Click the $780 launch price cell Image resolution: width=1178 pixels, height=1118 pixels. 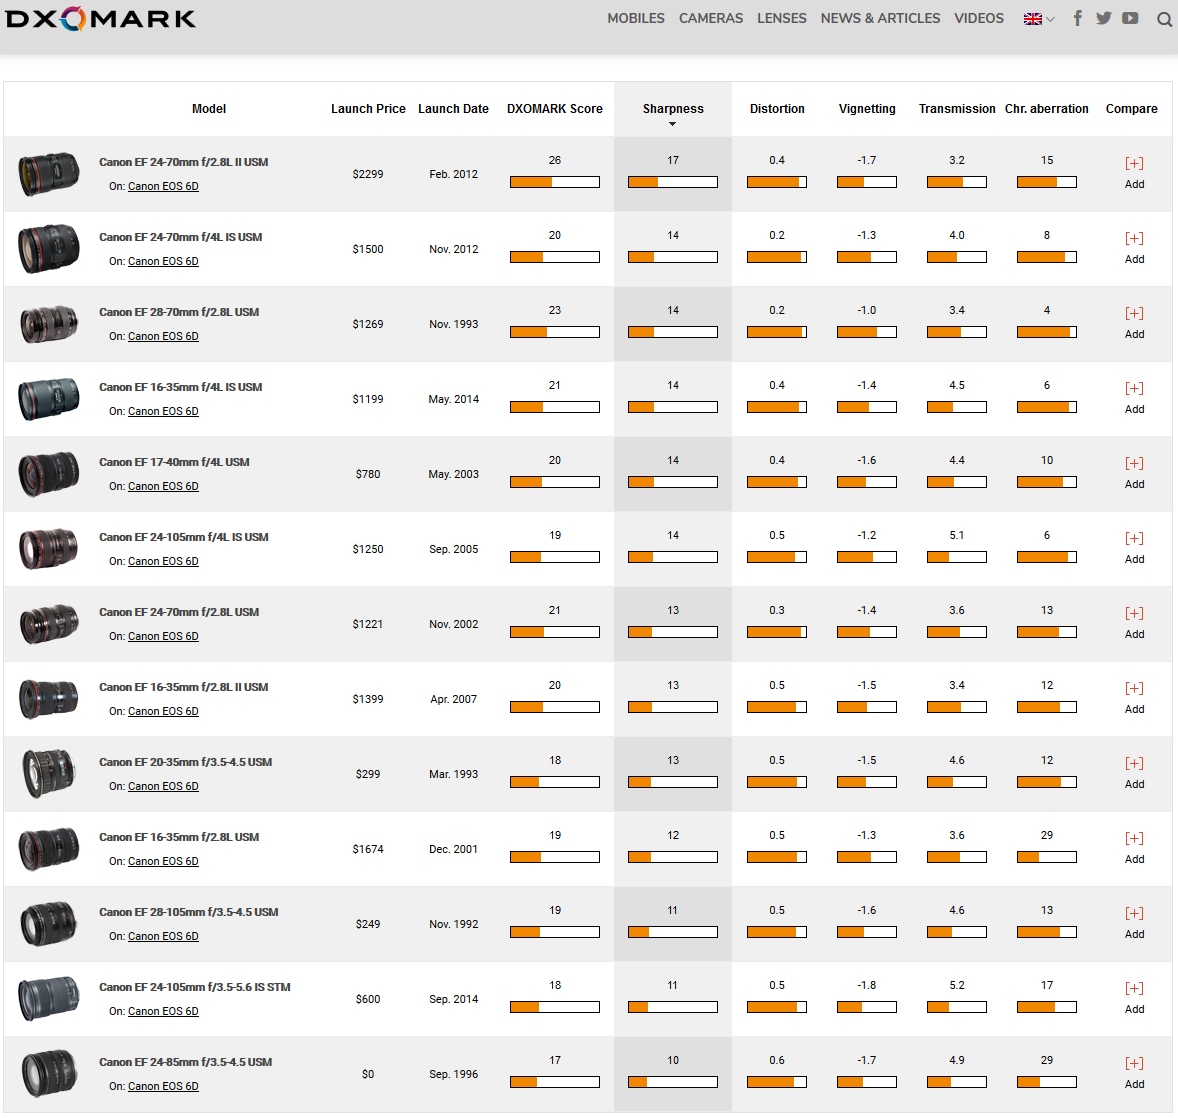[368, 474]
